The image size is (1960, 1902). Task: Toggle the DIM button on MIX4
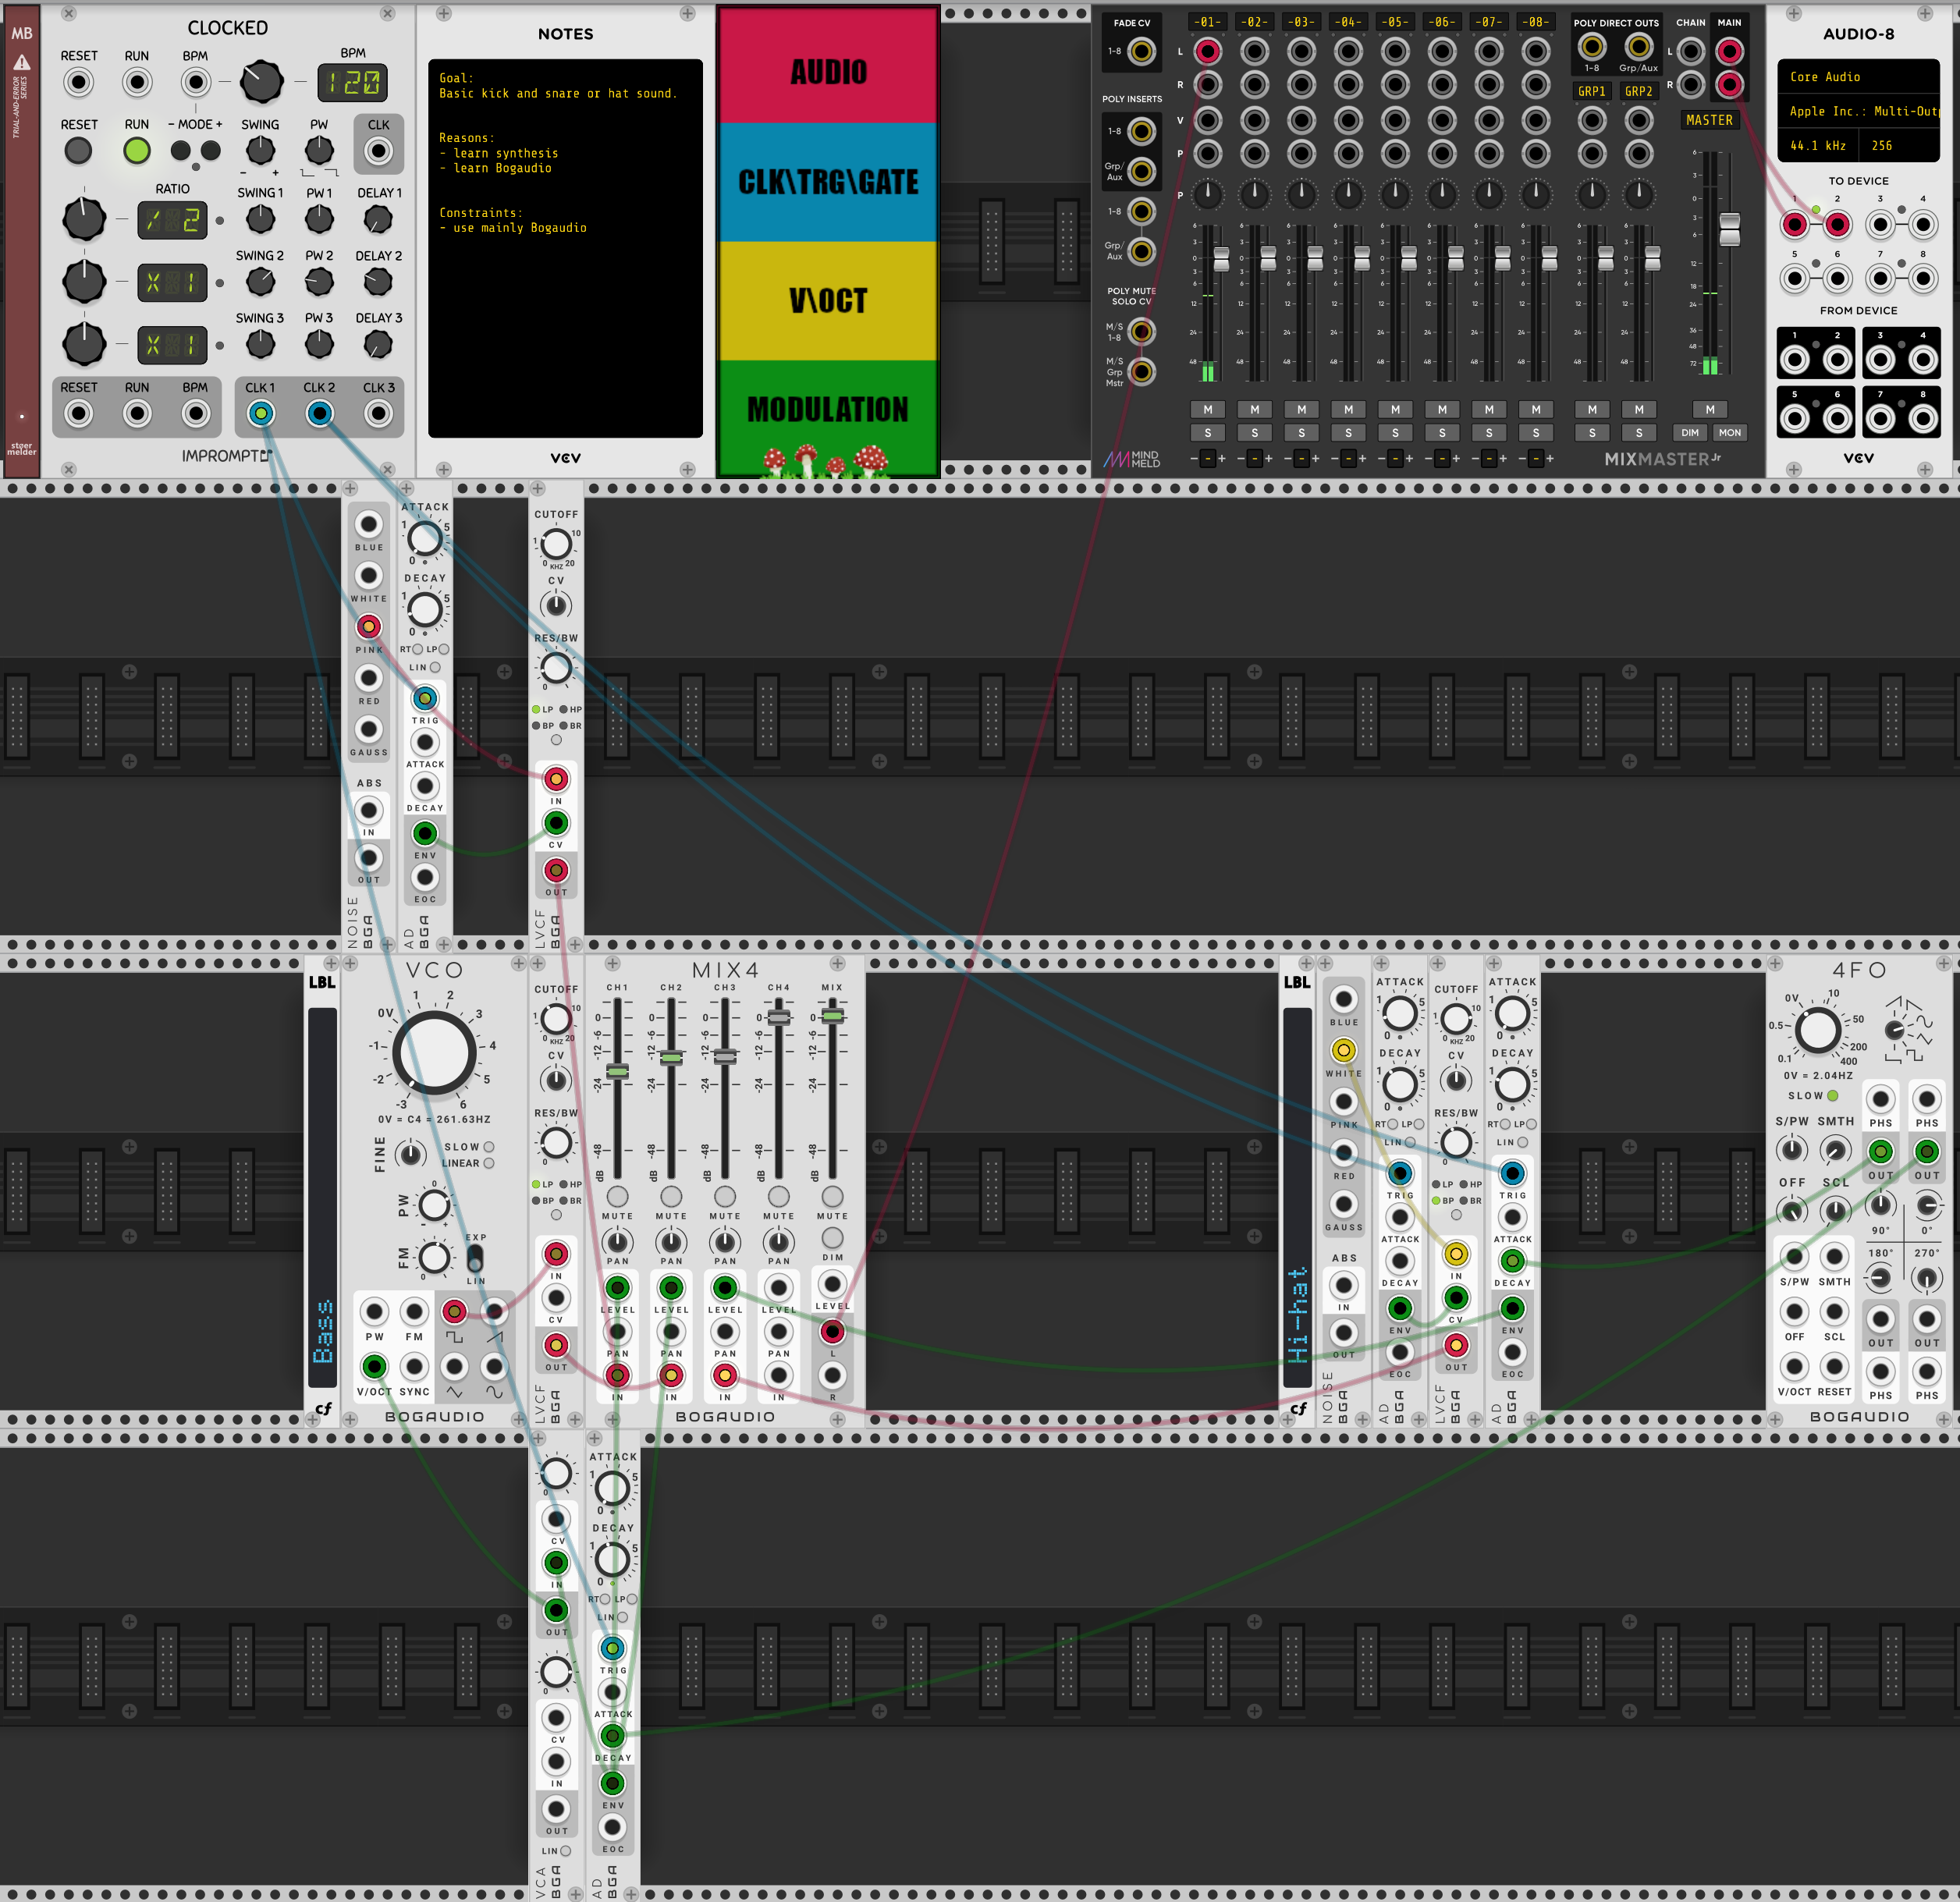click(x=832, y=1238)
